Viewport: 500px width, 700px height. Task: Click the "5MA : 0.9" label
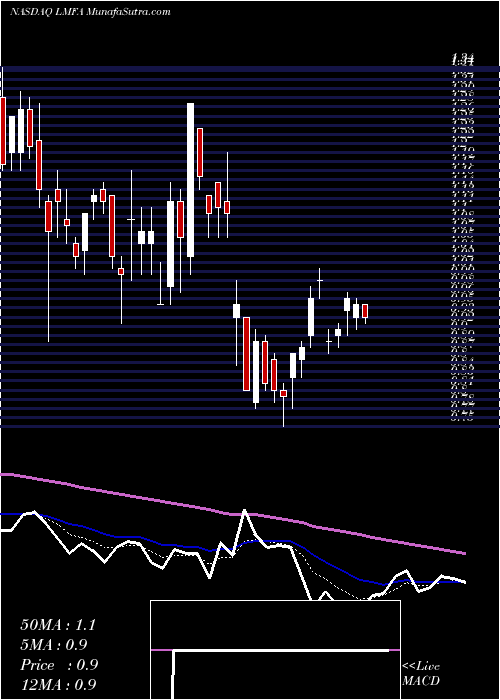[54, 645]
